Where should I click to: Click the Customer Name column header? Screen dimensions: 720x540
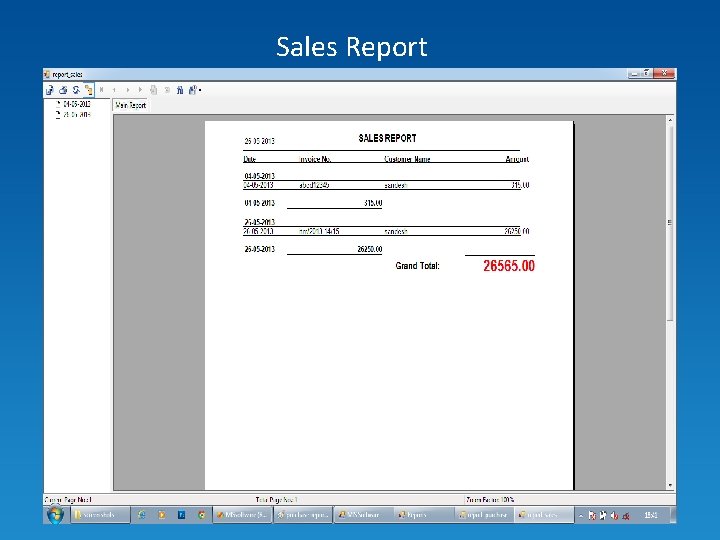[407, 159]
